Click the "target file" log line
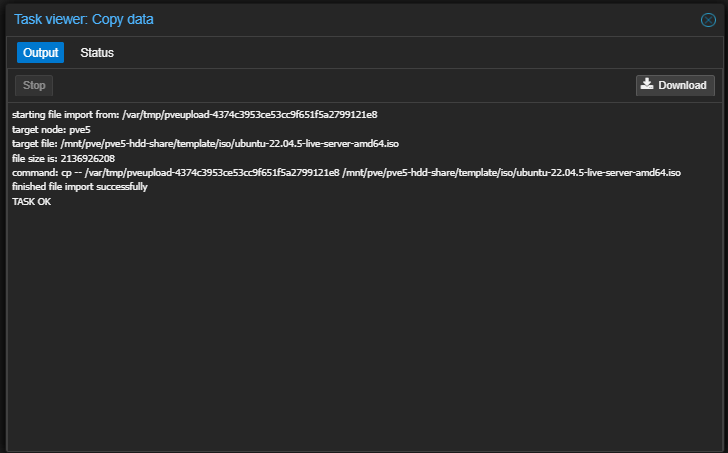This screenshot has width=728, height=453. point(205,144)
